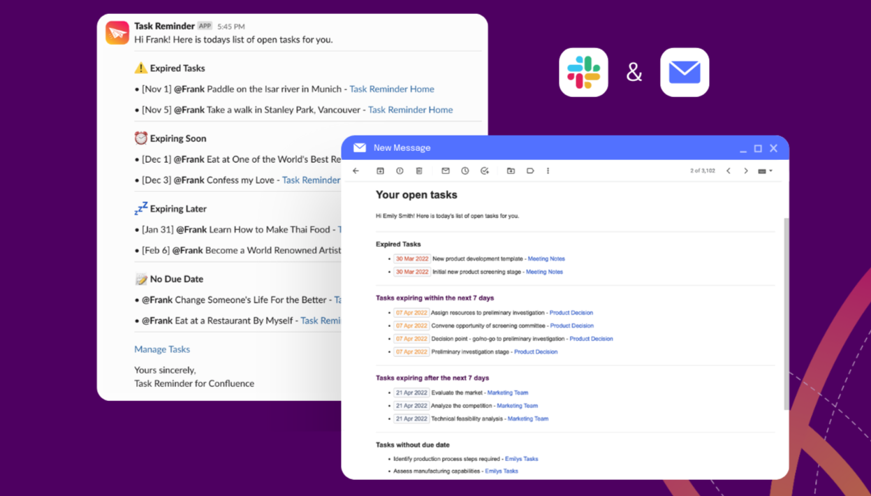Click the Task Reminder app avatar
871x496 pixels.
[117, 33]
